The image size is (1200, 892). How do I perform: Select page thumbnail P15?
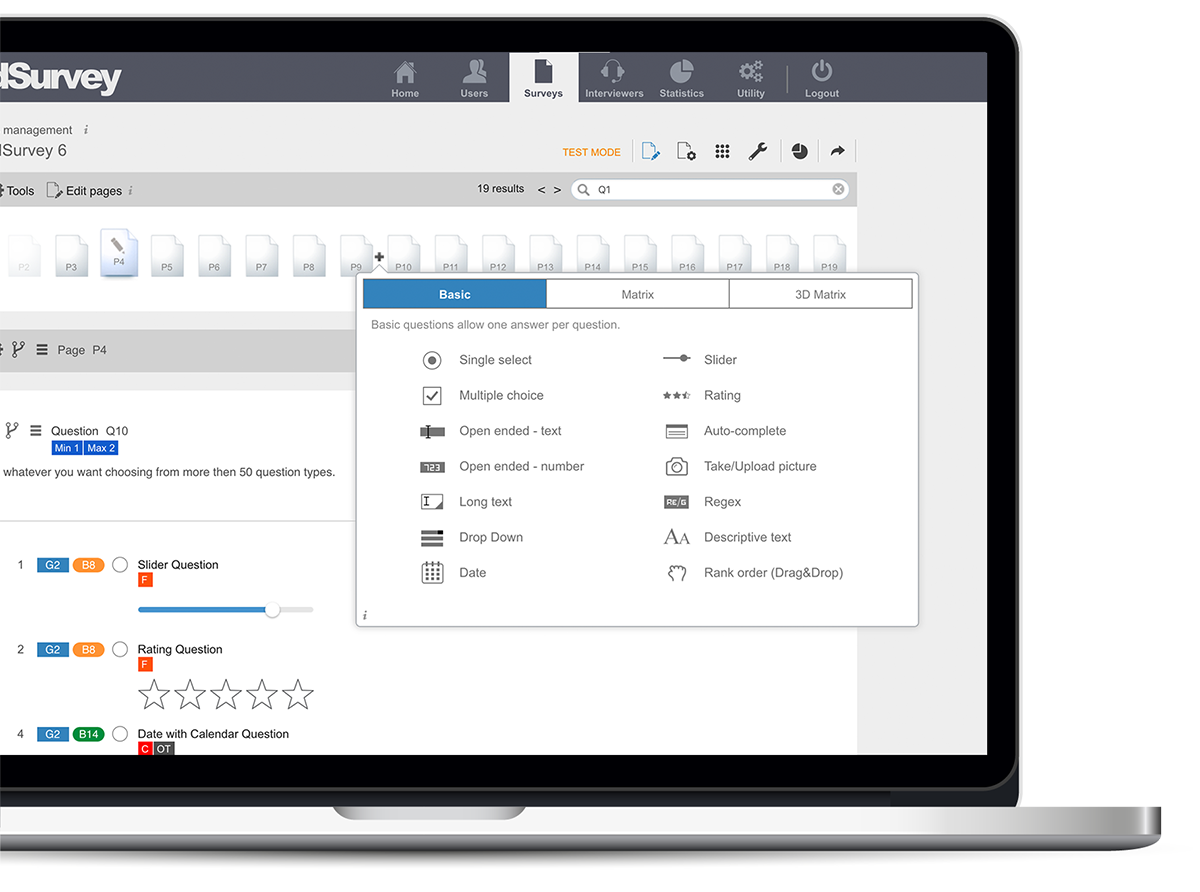(640, 255)
